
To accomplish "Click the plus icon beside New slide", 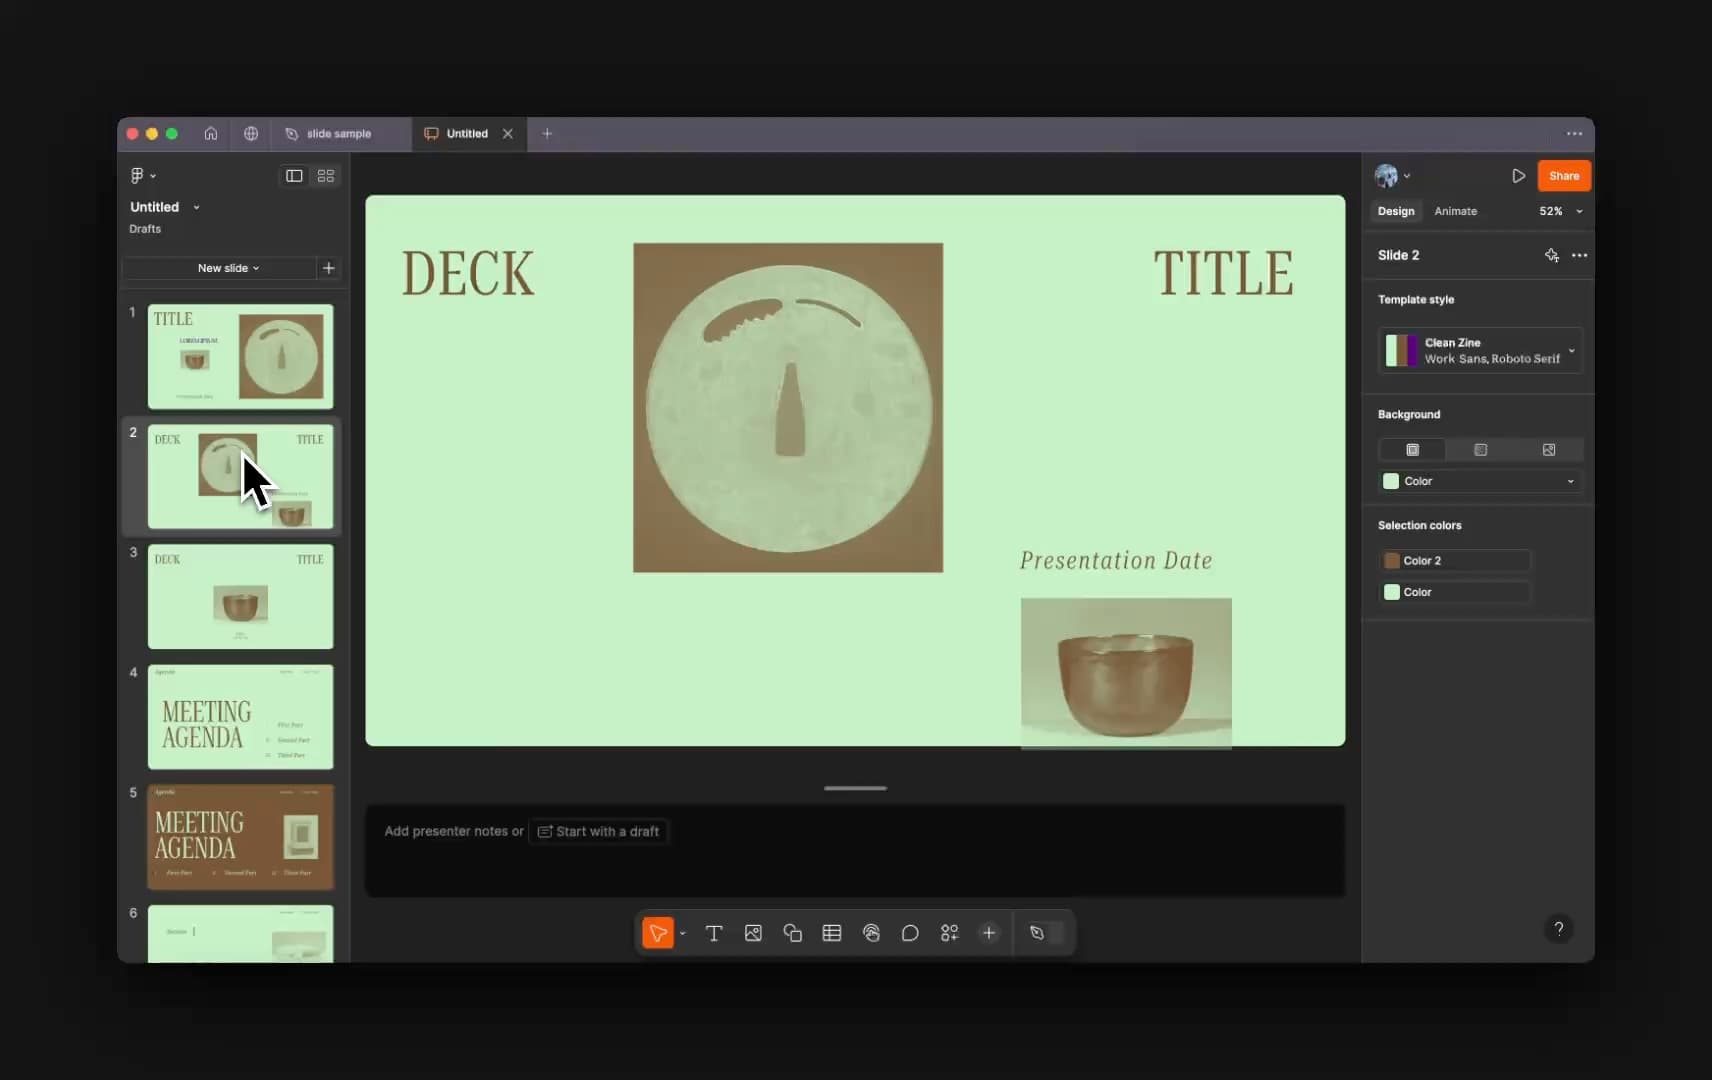I will coord(328,268).
